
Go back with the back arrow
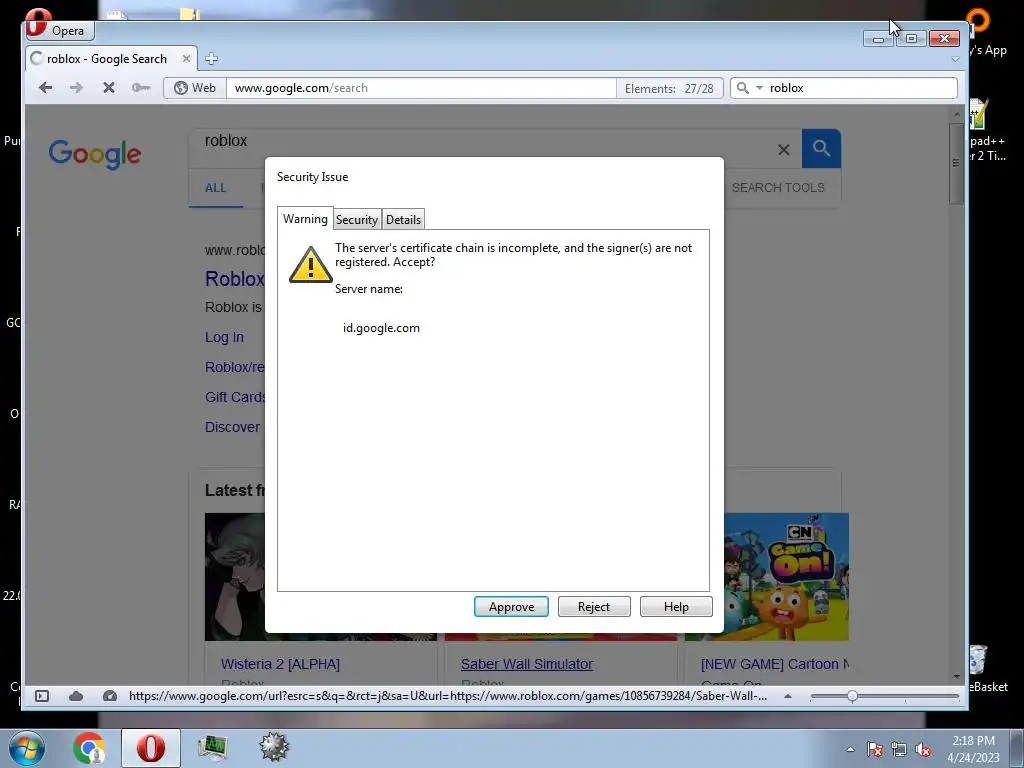pyautogui.click(x=45, y=88)
